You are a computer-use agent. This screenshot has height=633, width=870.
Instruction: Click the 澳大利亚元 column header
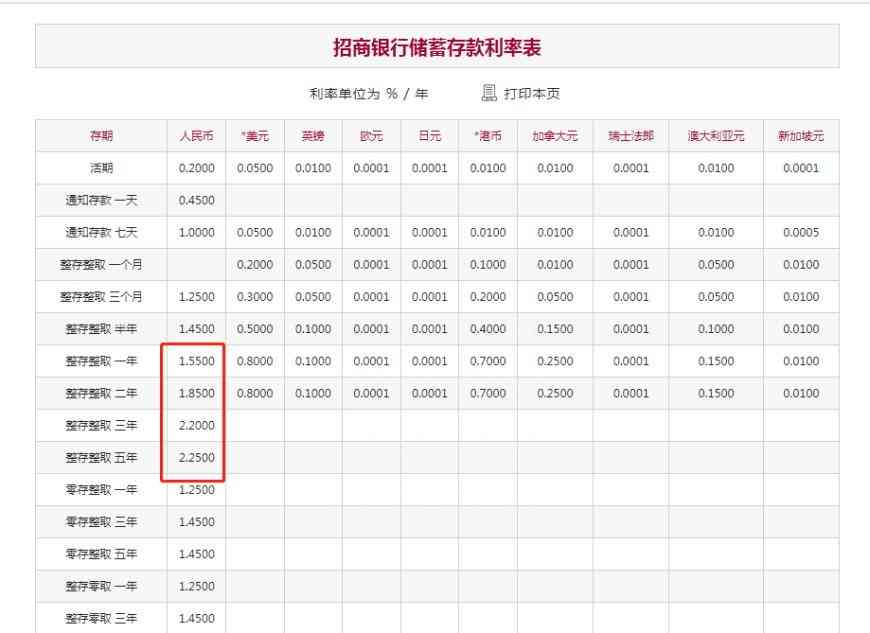point(716,136)
